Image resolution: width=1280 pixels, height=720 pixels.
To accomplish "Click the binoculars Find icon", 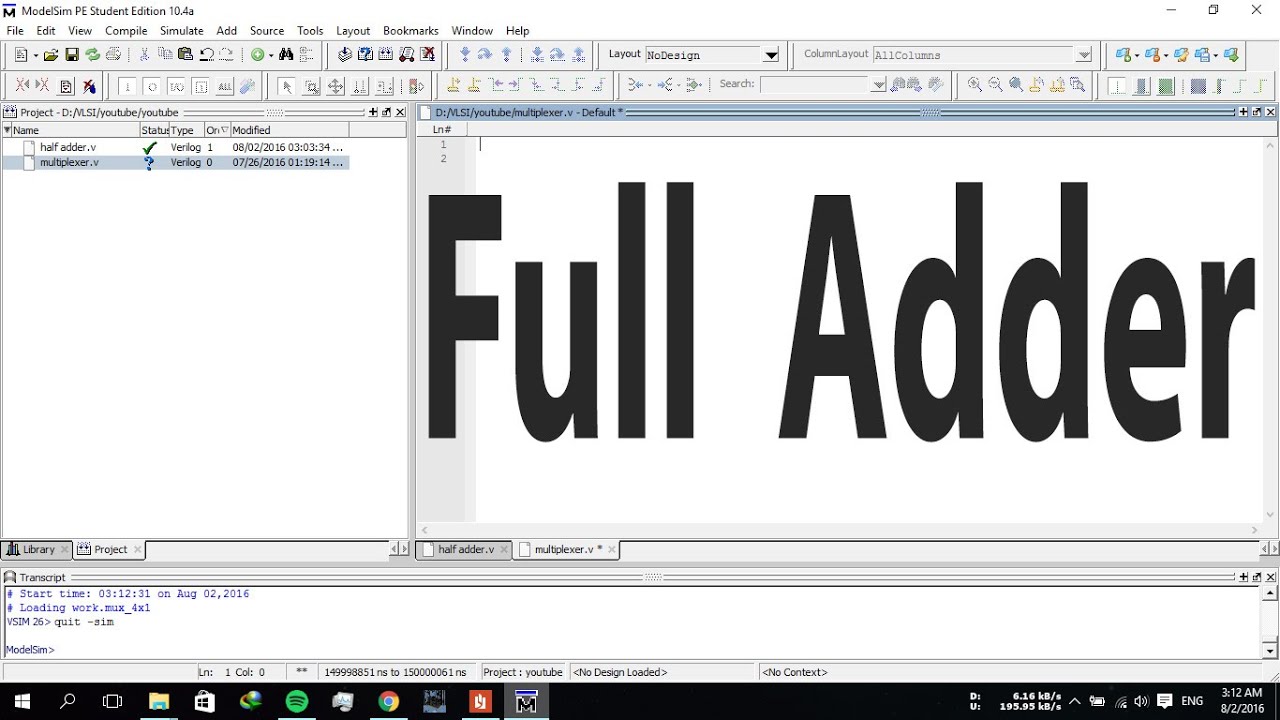I will click(x=286, y=55).
